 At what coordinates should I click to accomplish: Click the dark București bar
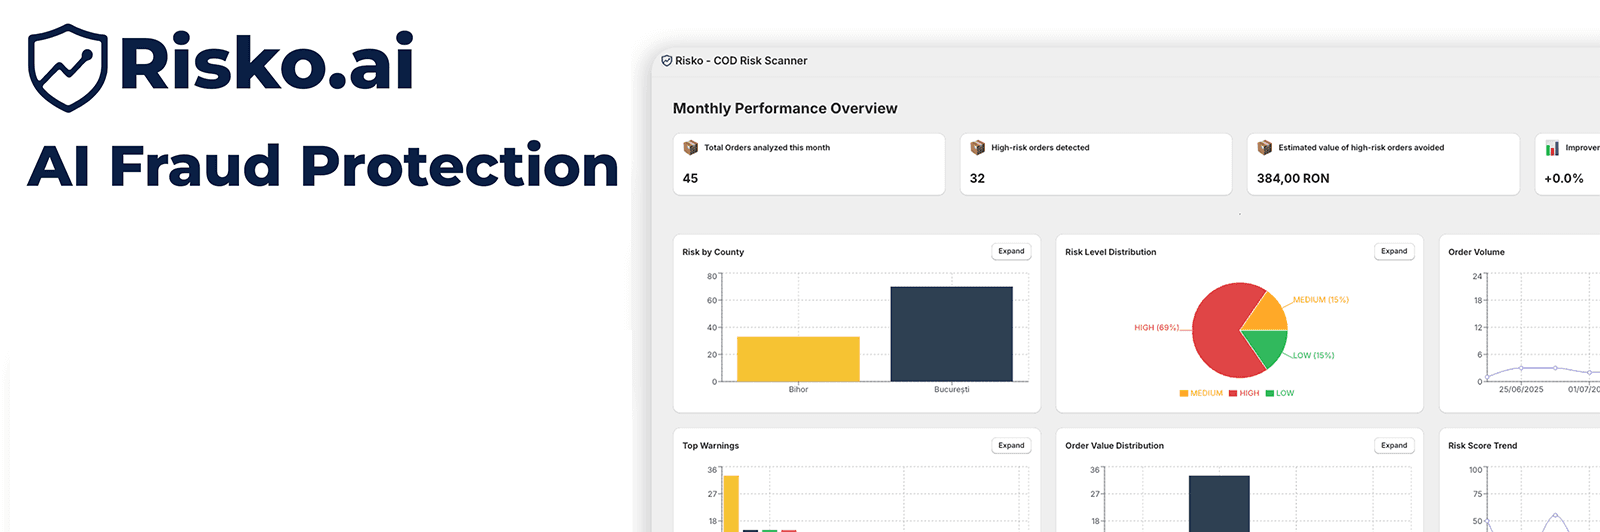pyautogui.click(x=951, y=334)
